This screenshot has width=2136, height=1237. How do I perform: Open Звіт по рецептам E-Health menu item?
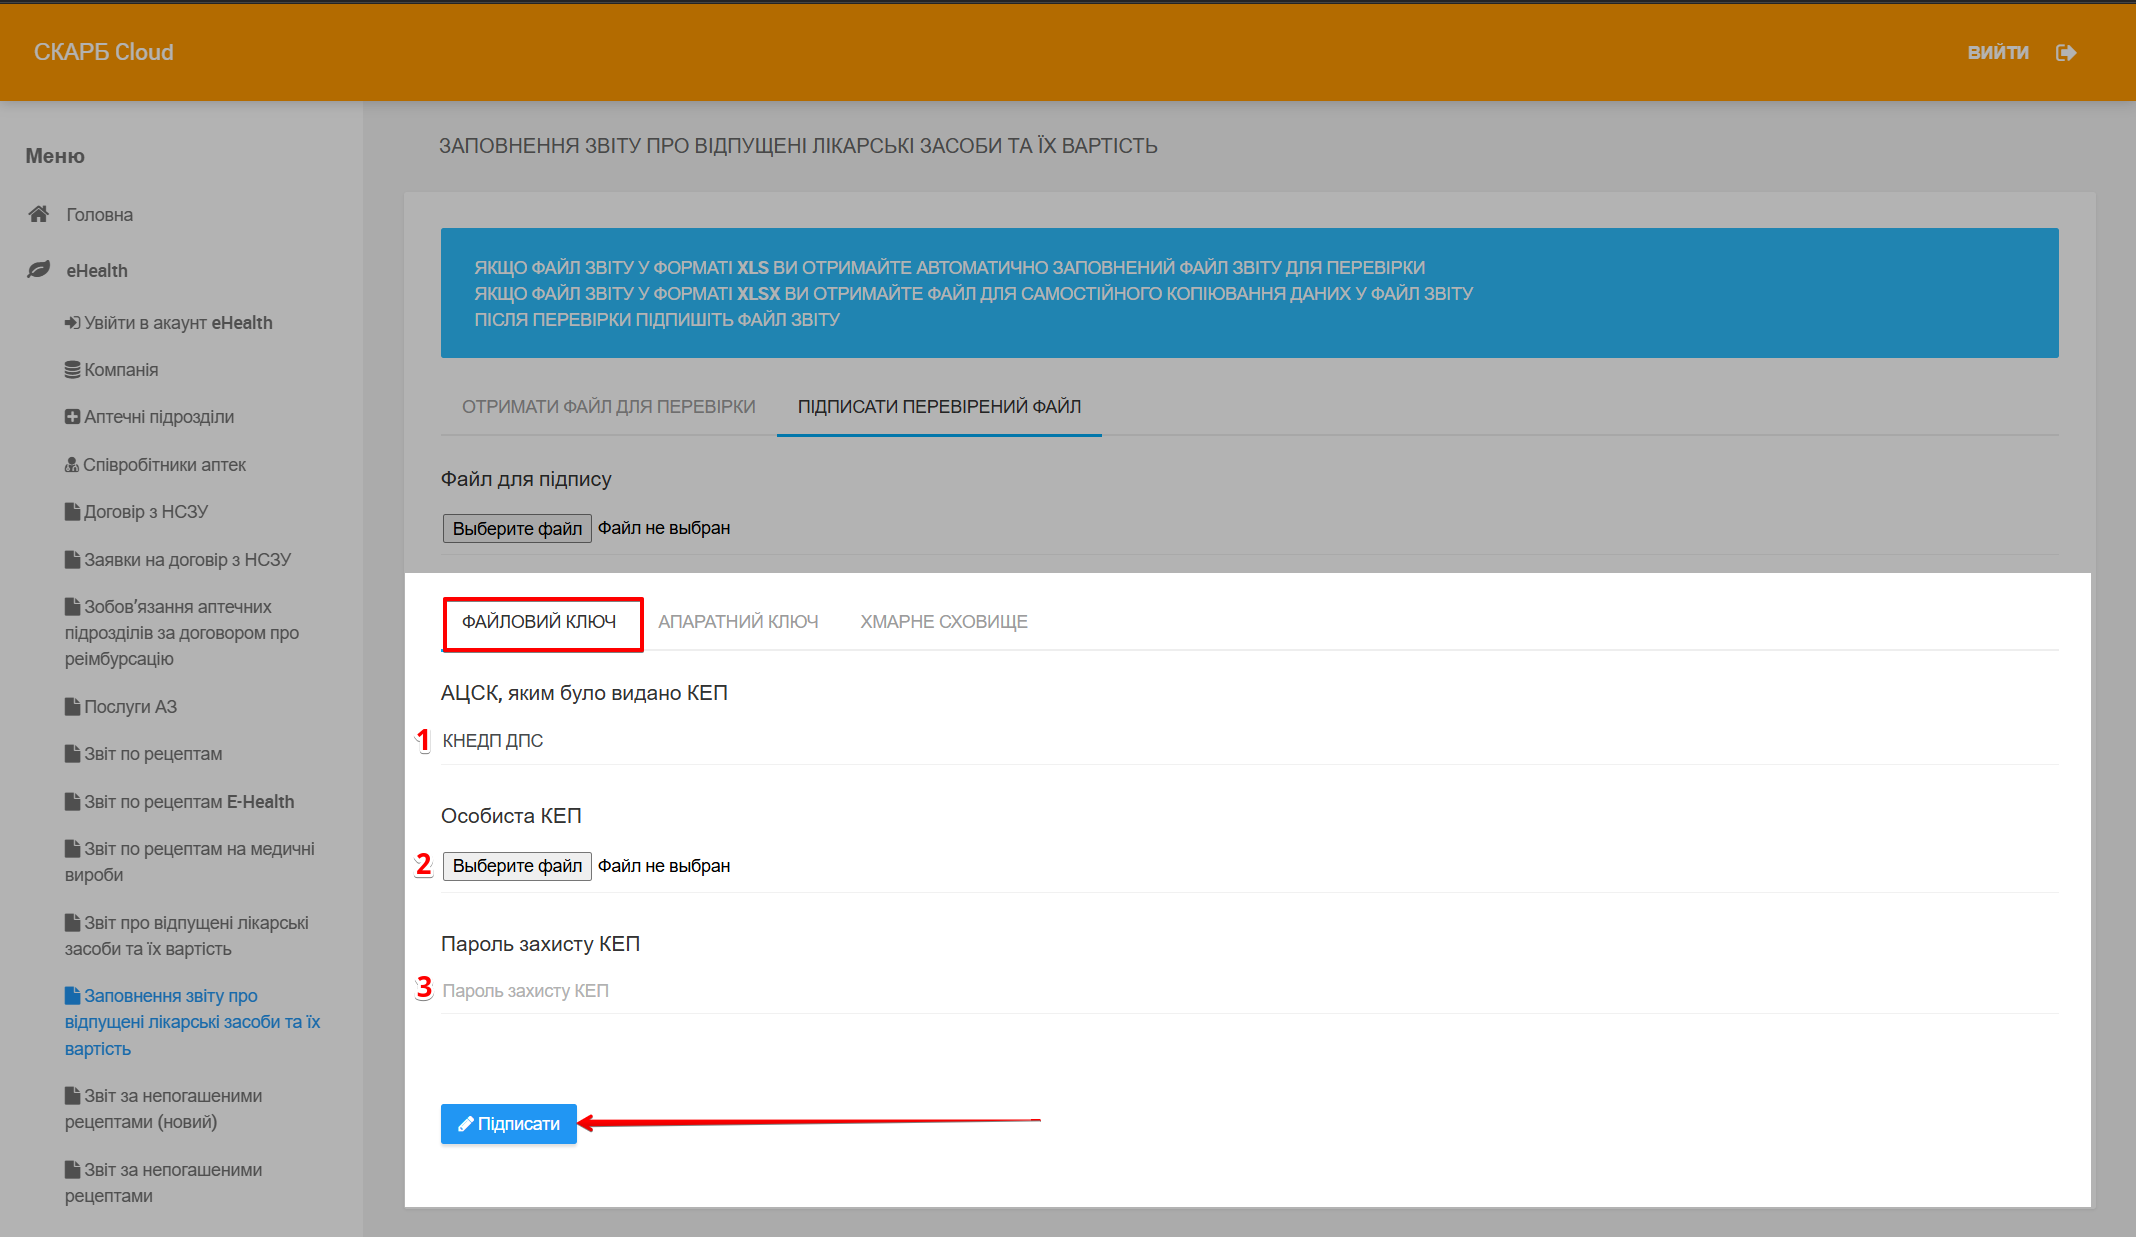(x=188, y=802)
